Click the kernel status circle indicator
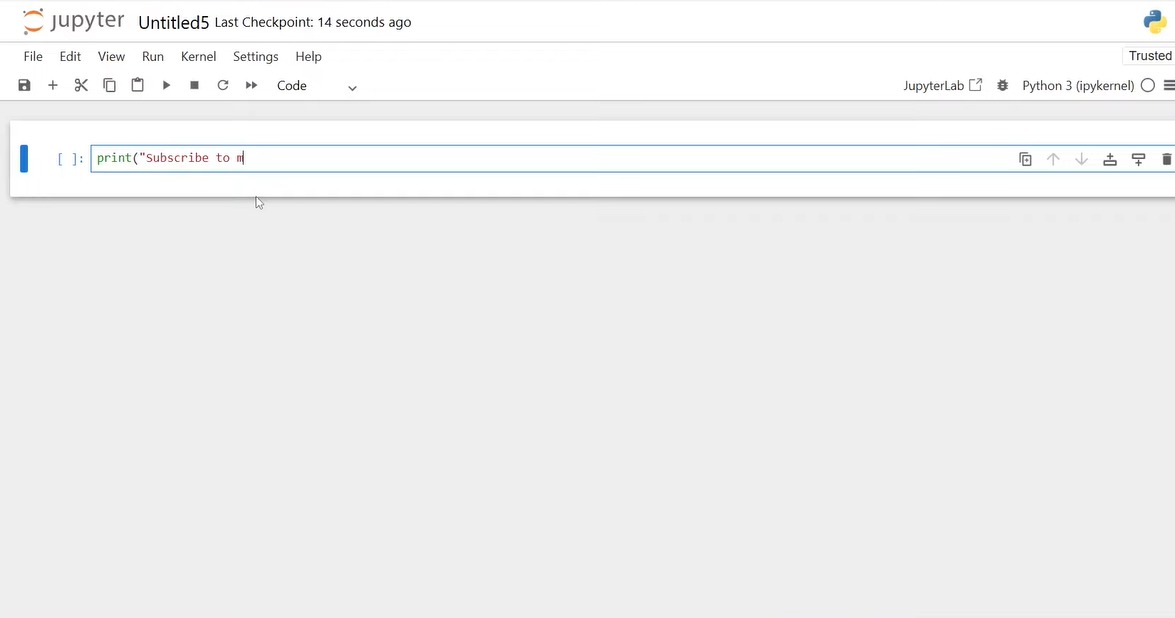Viewport: 1175px width, 618px height. coord(1147,85)
